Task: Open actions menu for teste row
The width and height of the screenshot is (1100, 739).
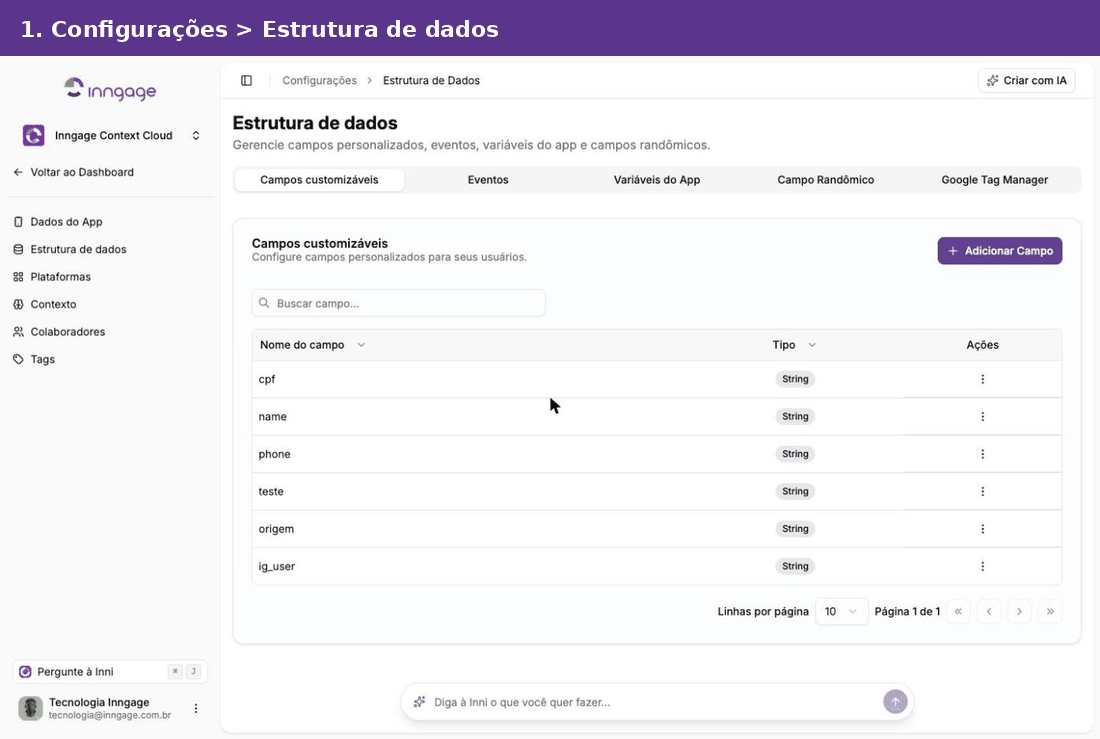Action: click(x=982, y=491)
